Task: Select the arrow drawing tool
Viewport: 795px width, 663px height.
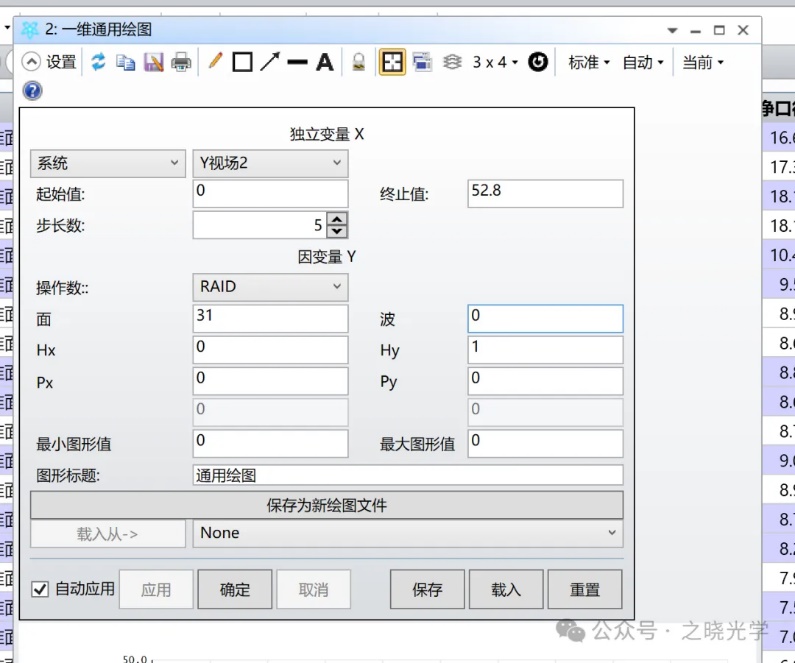Action: click(269, 62)
